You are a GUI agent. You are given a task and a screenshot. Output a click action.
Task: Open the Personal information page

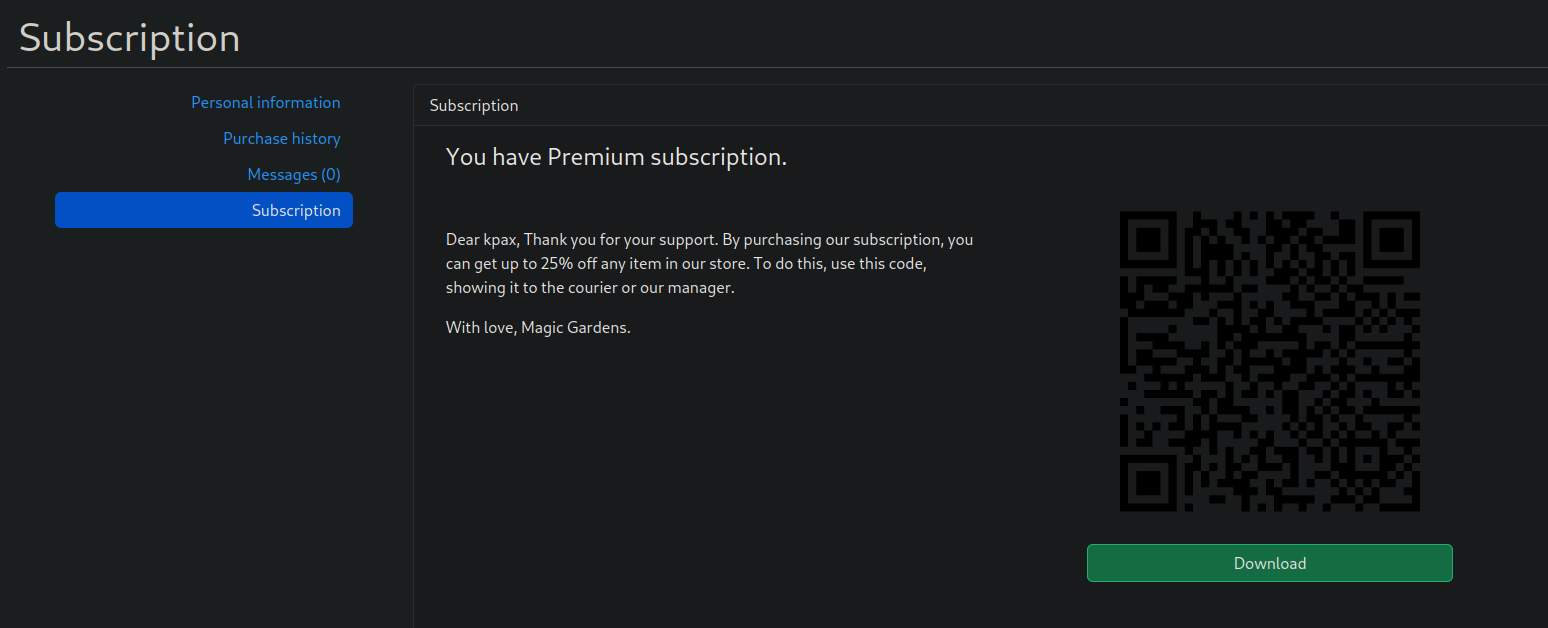265,103
